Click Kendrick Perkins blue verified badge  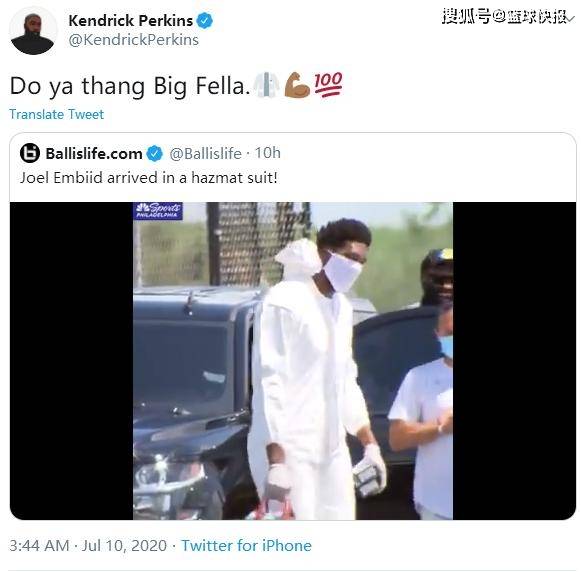205,21
